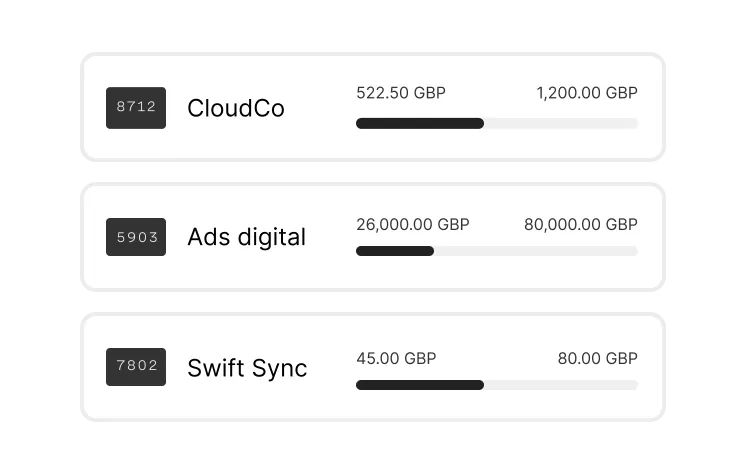Click the light unfilled part of Ads digital's progress bar
Image resolution: width=746 pixels, height=476 pixels.
tap(535, 251)
